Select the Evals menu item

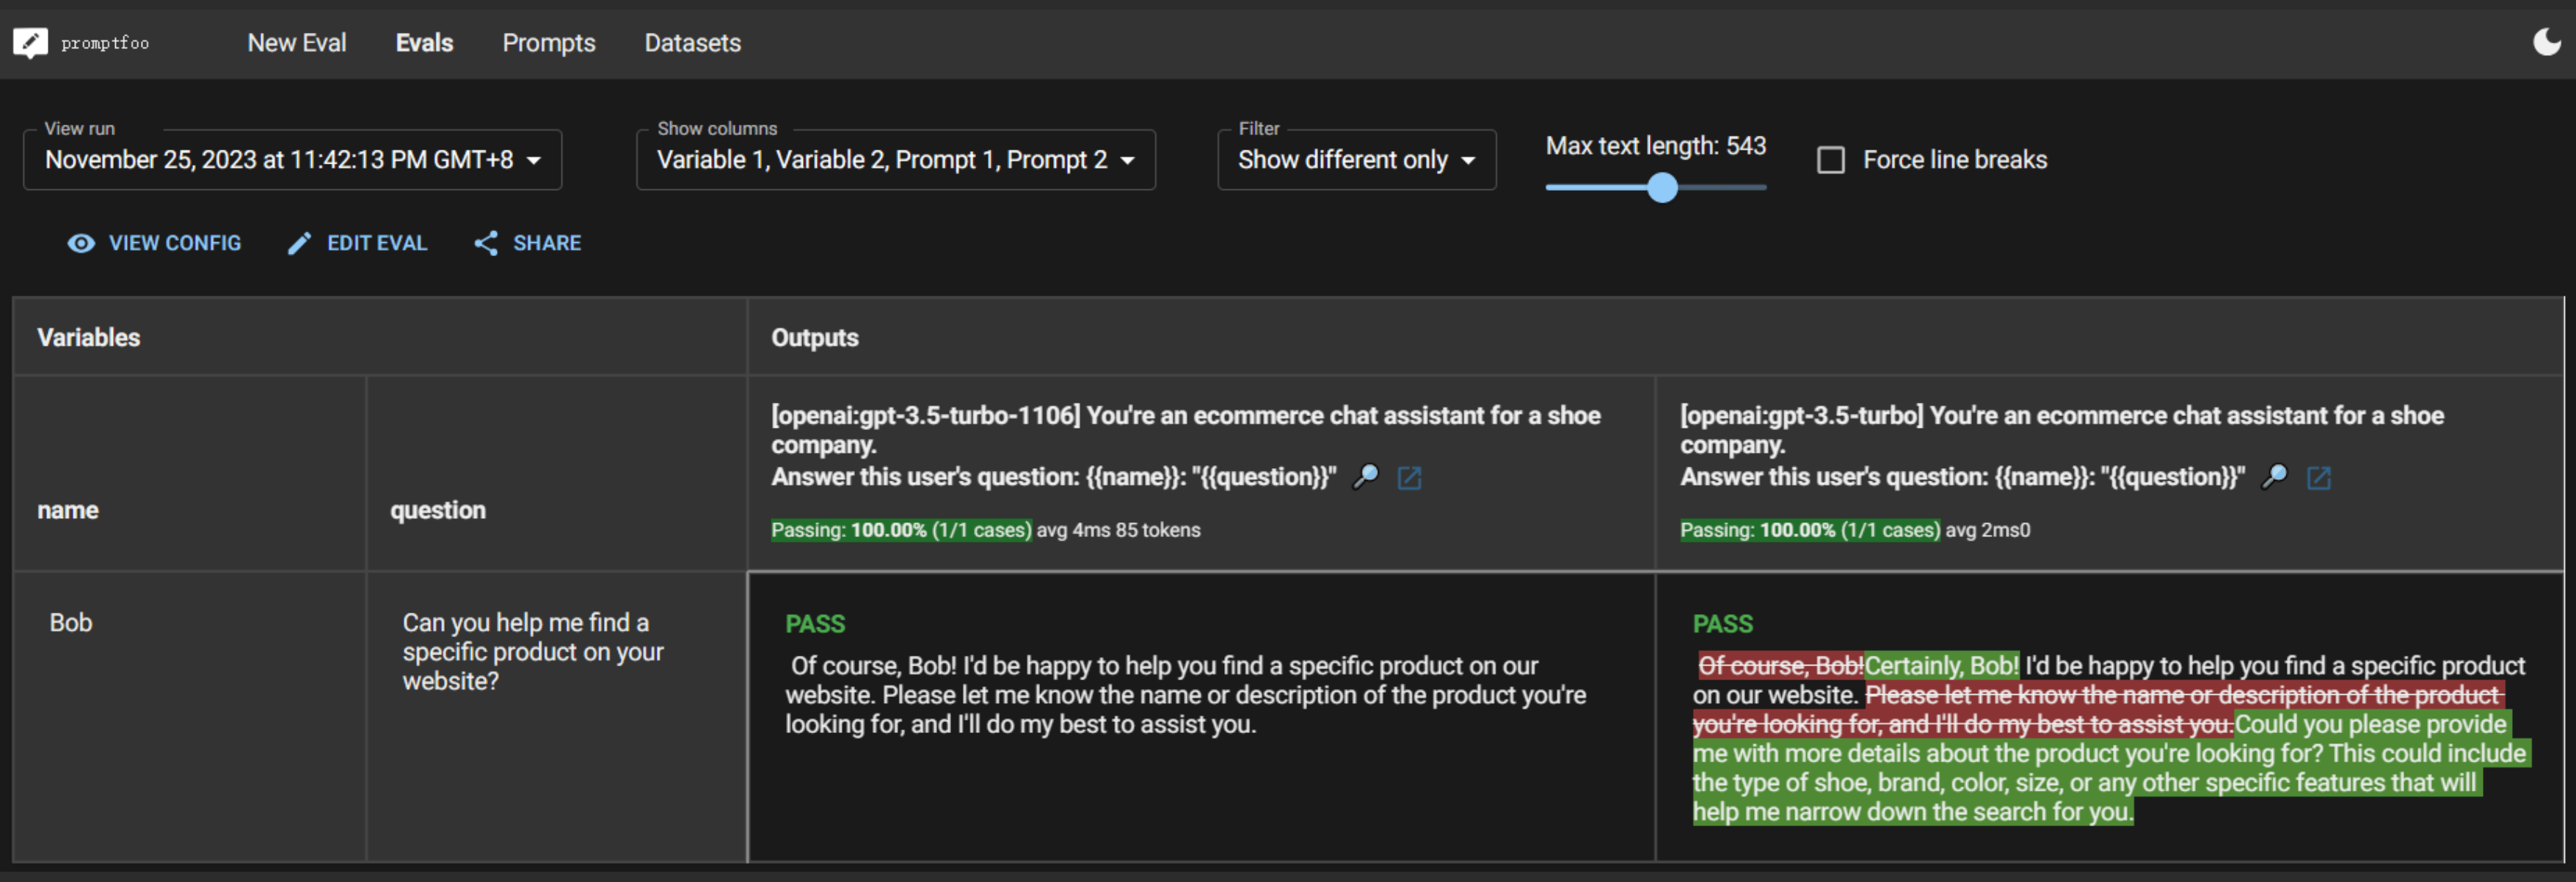pyautogui.click(x=424, y=43)
